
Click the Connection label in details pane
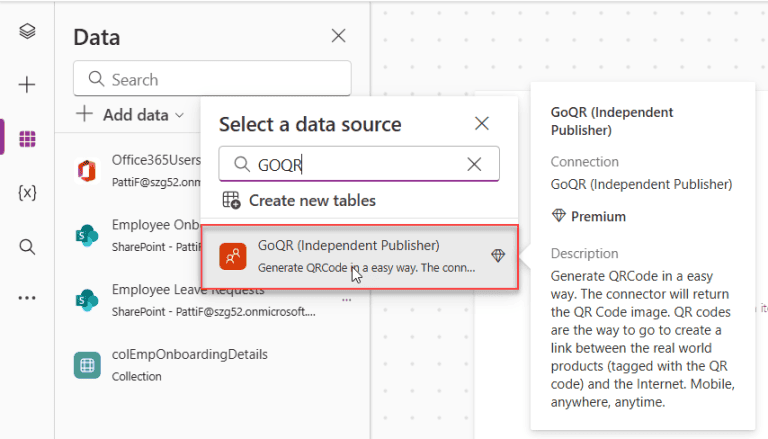[x=584, y=162]
